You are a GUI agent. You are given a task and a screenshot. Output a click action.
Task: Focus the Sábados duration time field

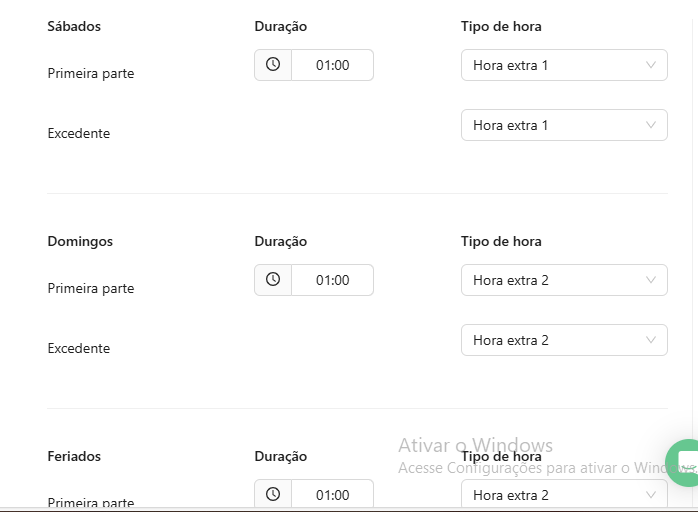tap(332, 65)
